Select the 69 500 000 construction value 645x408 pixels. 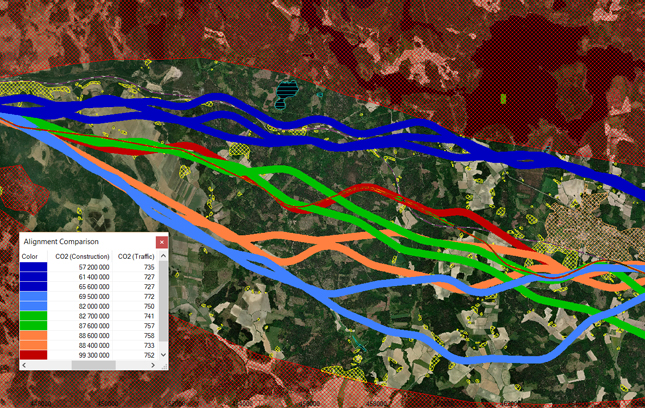click(x=94, y=297)
